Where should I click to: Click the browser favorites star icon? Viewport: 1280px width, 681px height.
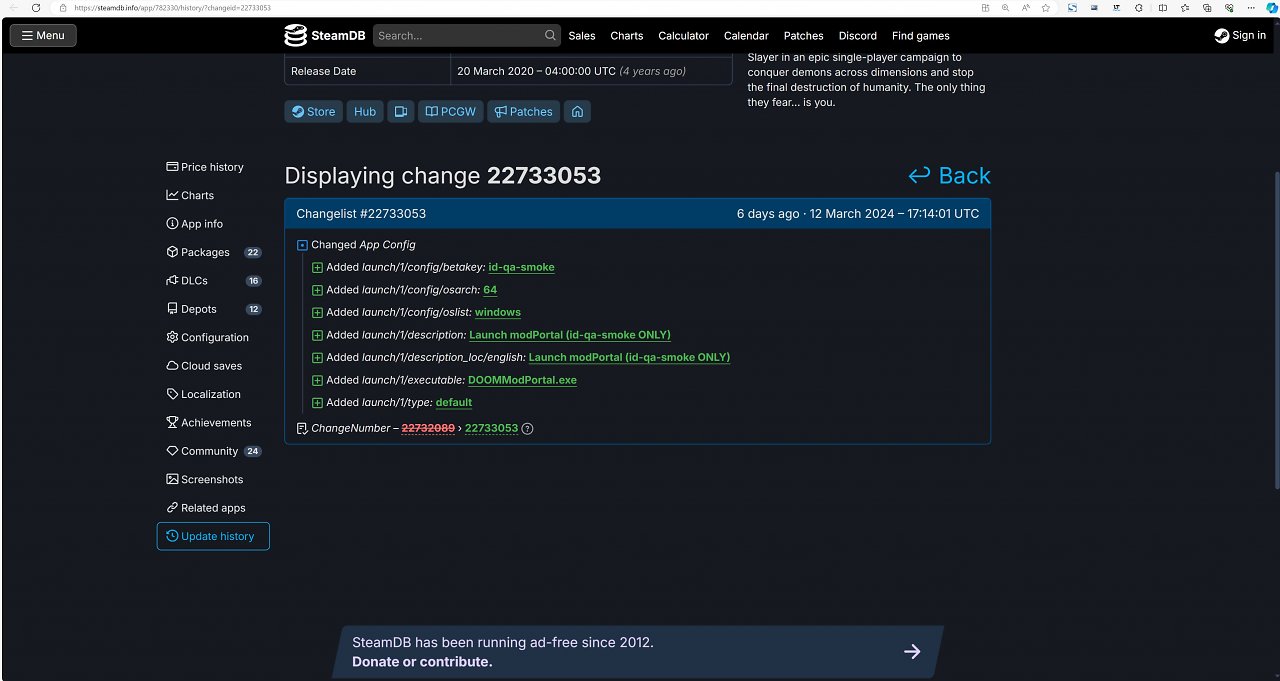(1045, 7)
